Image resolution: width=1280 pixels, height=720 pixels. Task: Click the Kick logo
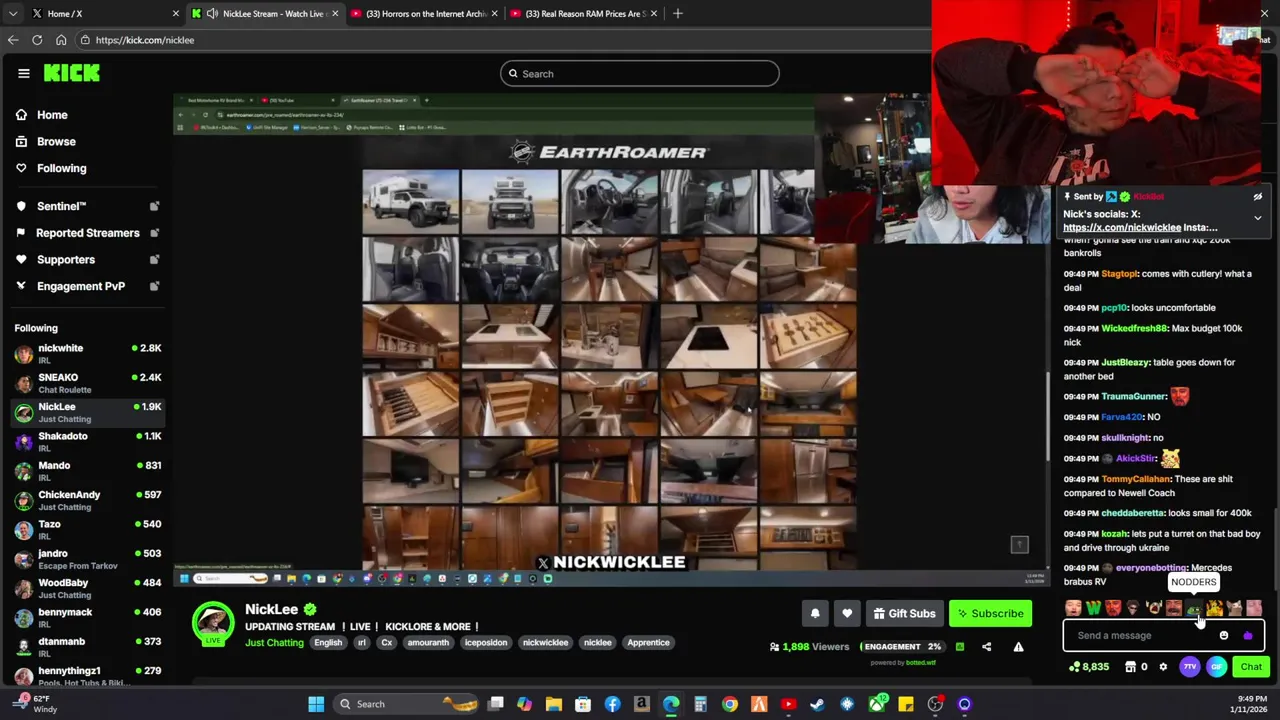[72, 73]
